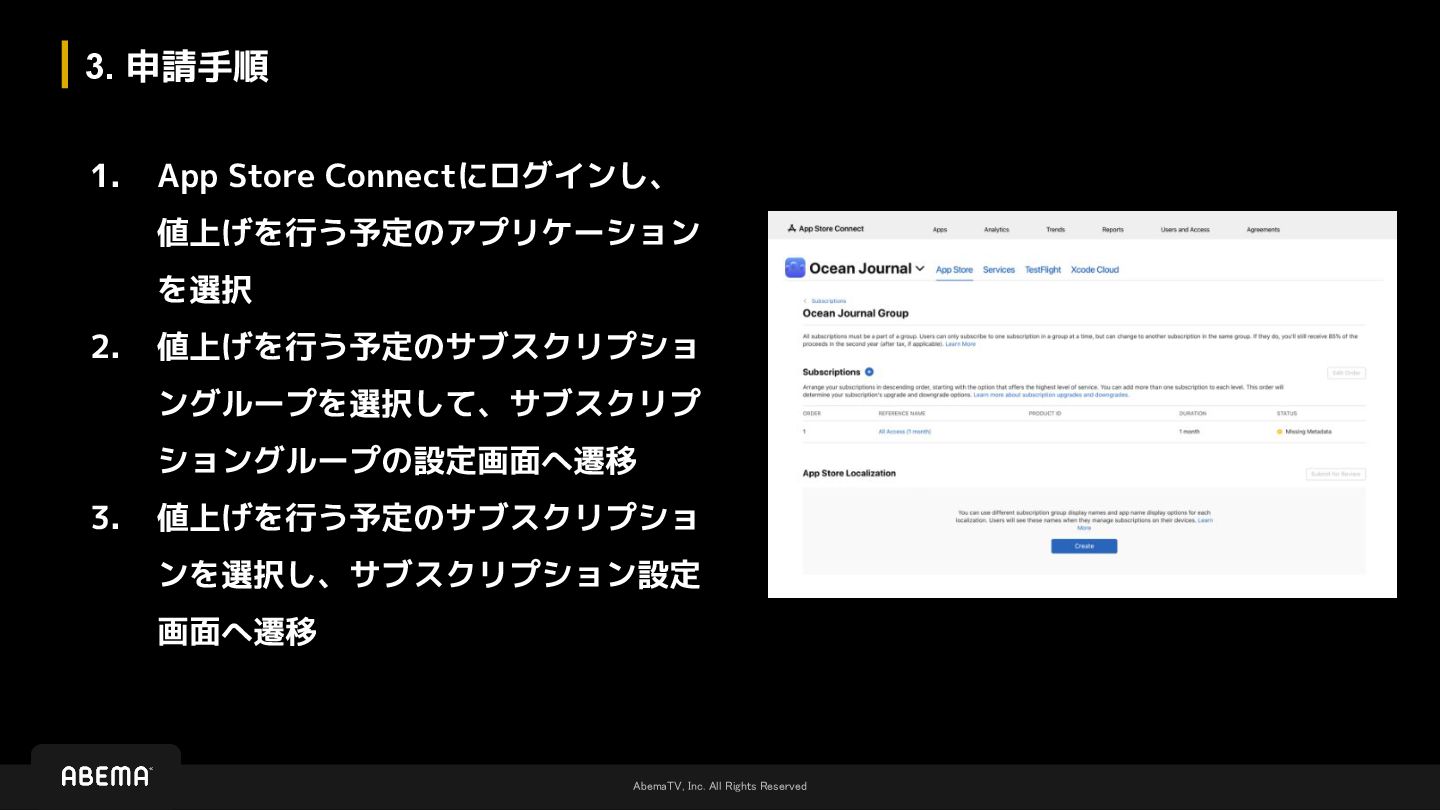
Task: Click the Missing Metadata status text
Action: point(1309,432)
